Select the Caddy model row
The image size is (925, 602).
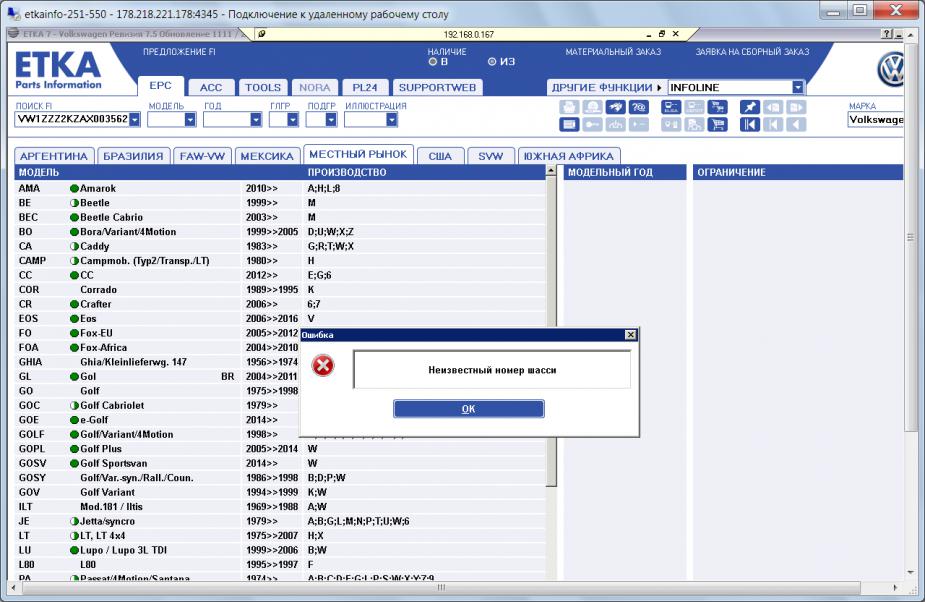pos(280,246)
